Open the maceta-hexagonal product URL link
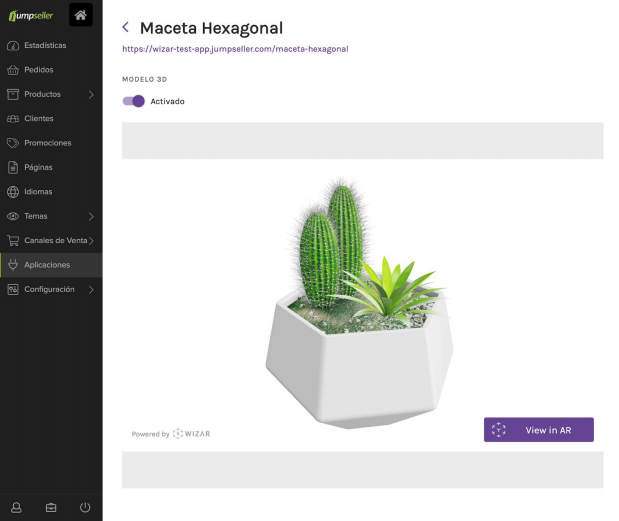Screen dimensions: 619x521 (235, 49)
